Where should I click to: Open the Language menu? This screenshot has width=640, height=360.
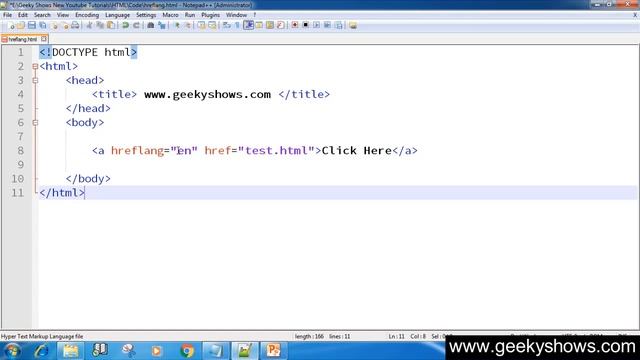[117, 15]
